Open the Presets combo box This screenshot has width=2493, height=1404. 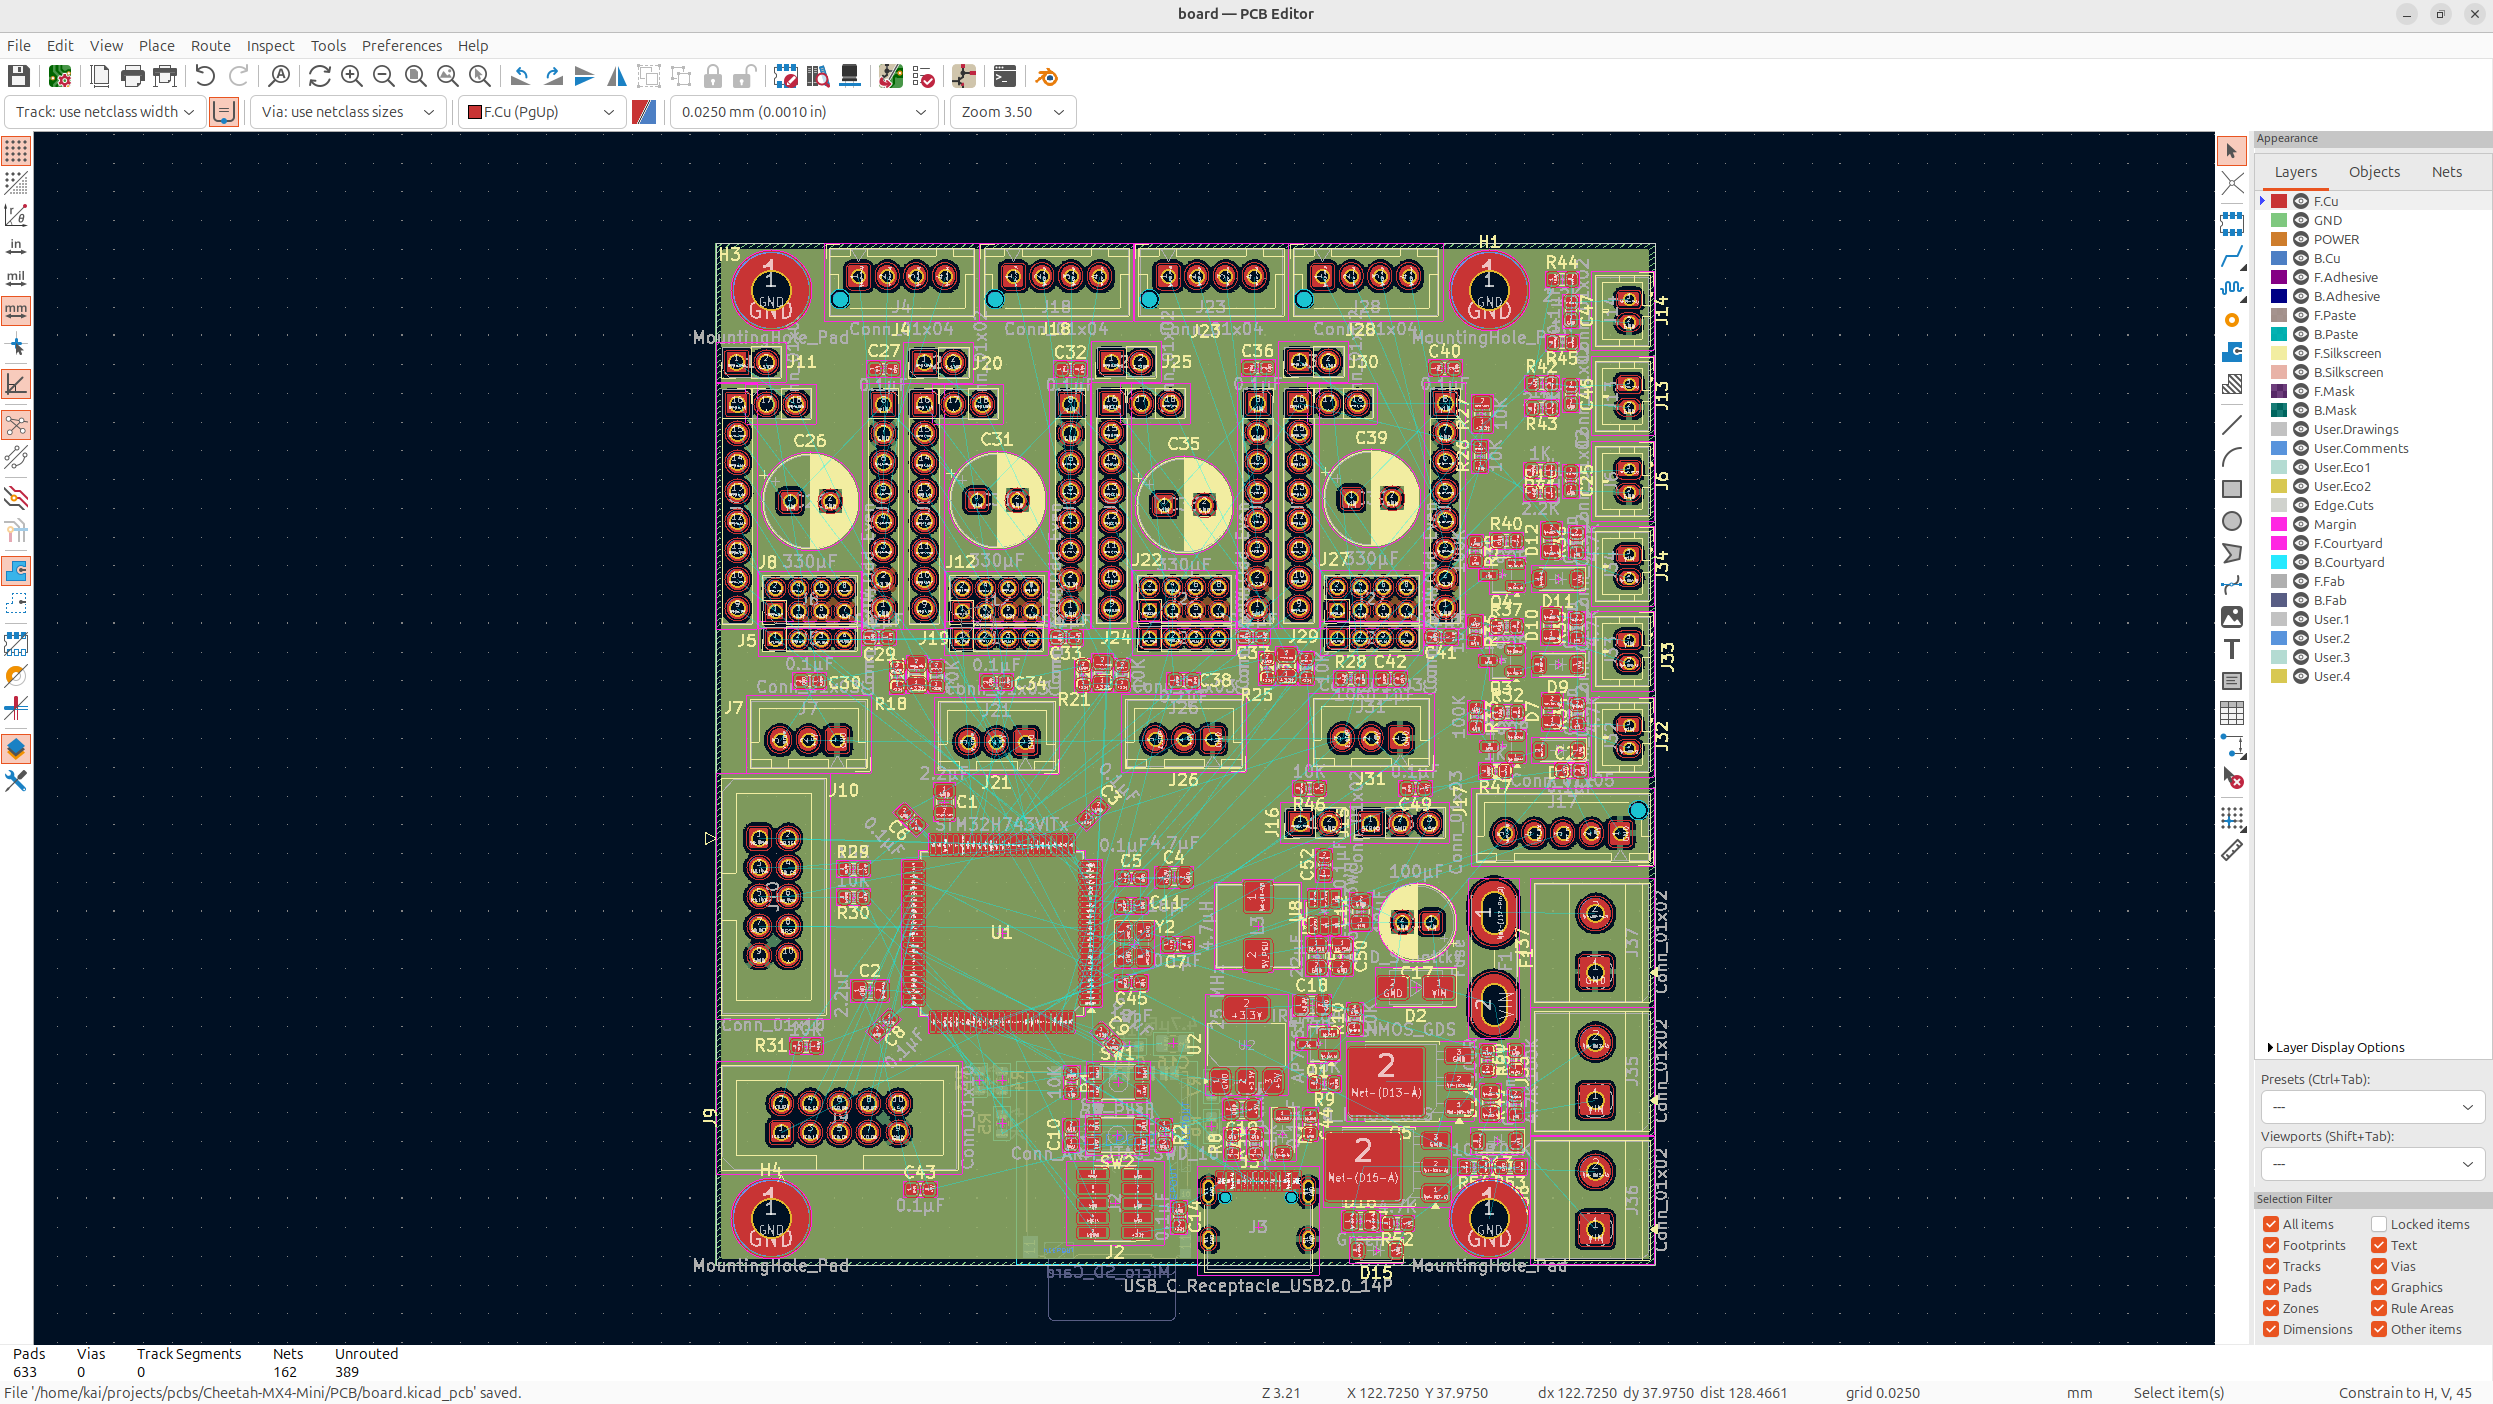[2372, 1107]
